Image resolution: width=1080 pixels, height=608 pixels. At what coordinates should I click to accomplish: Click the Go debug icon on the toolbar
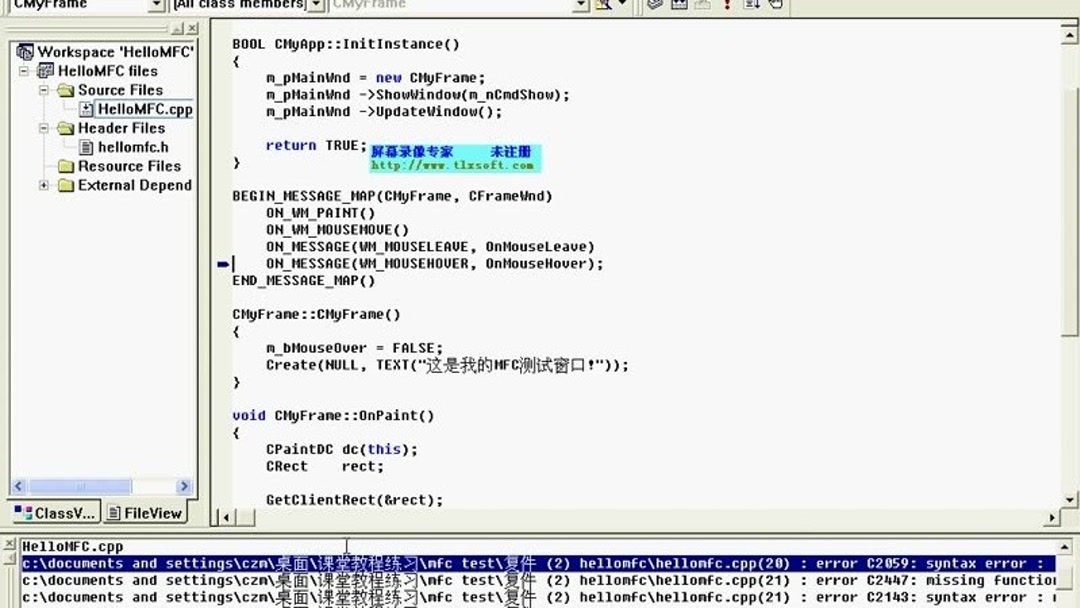pyautogui.click(x=752, y=5)
